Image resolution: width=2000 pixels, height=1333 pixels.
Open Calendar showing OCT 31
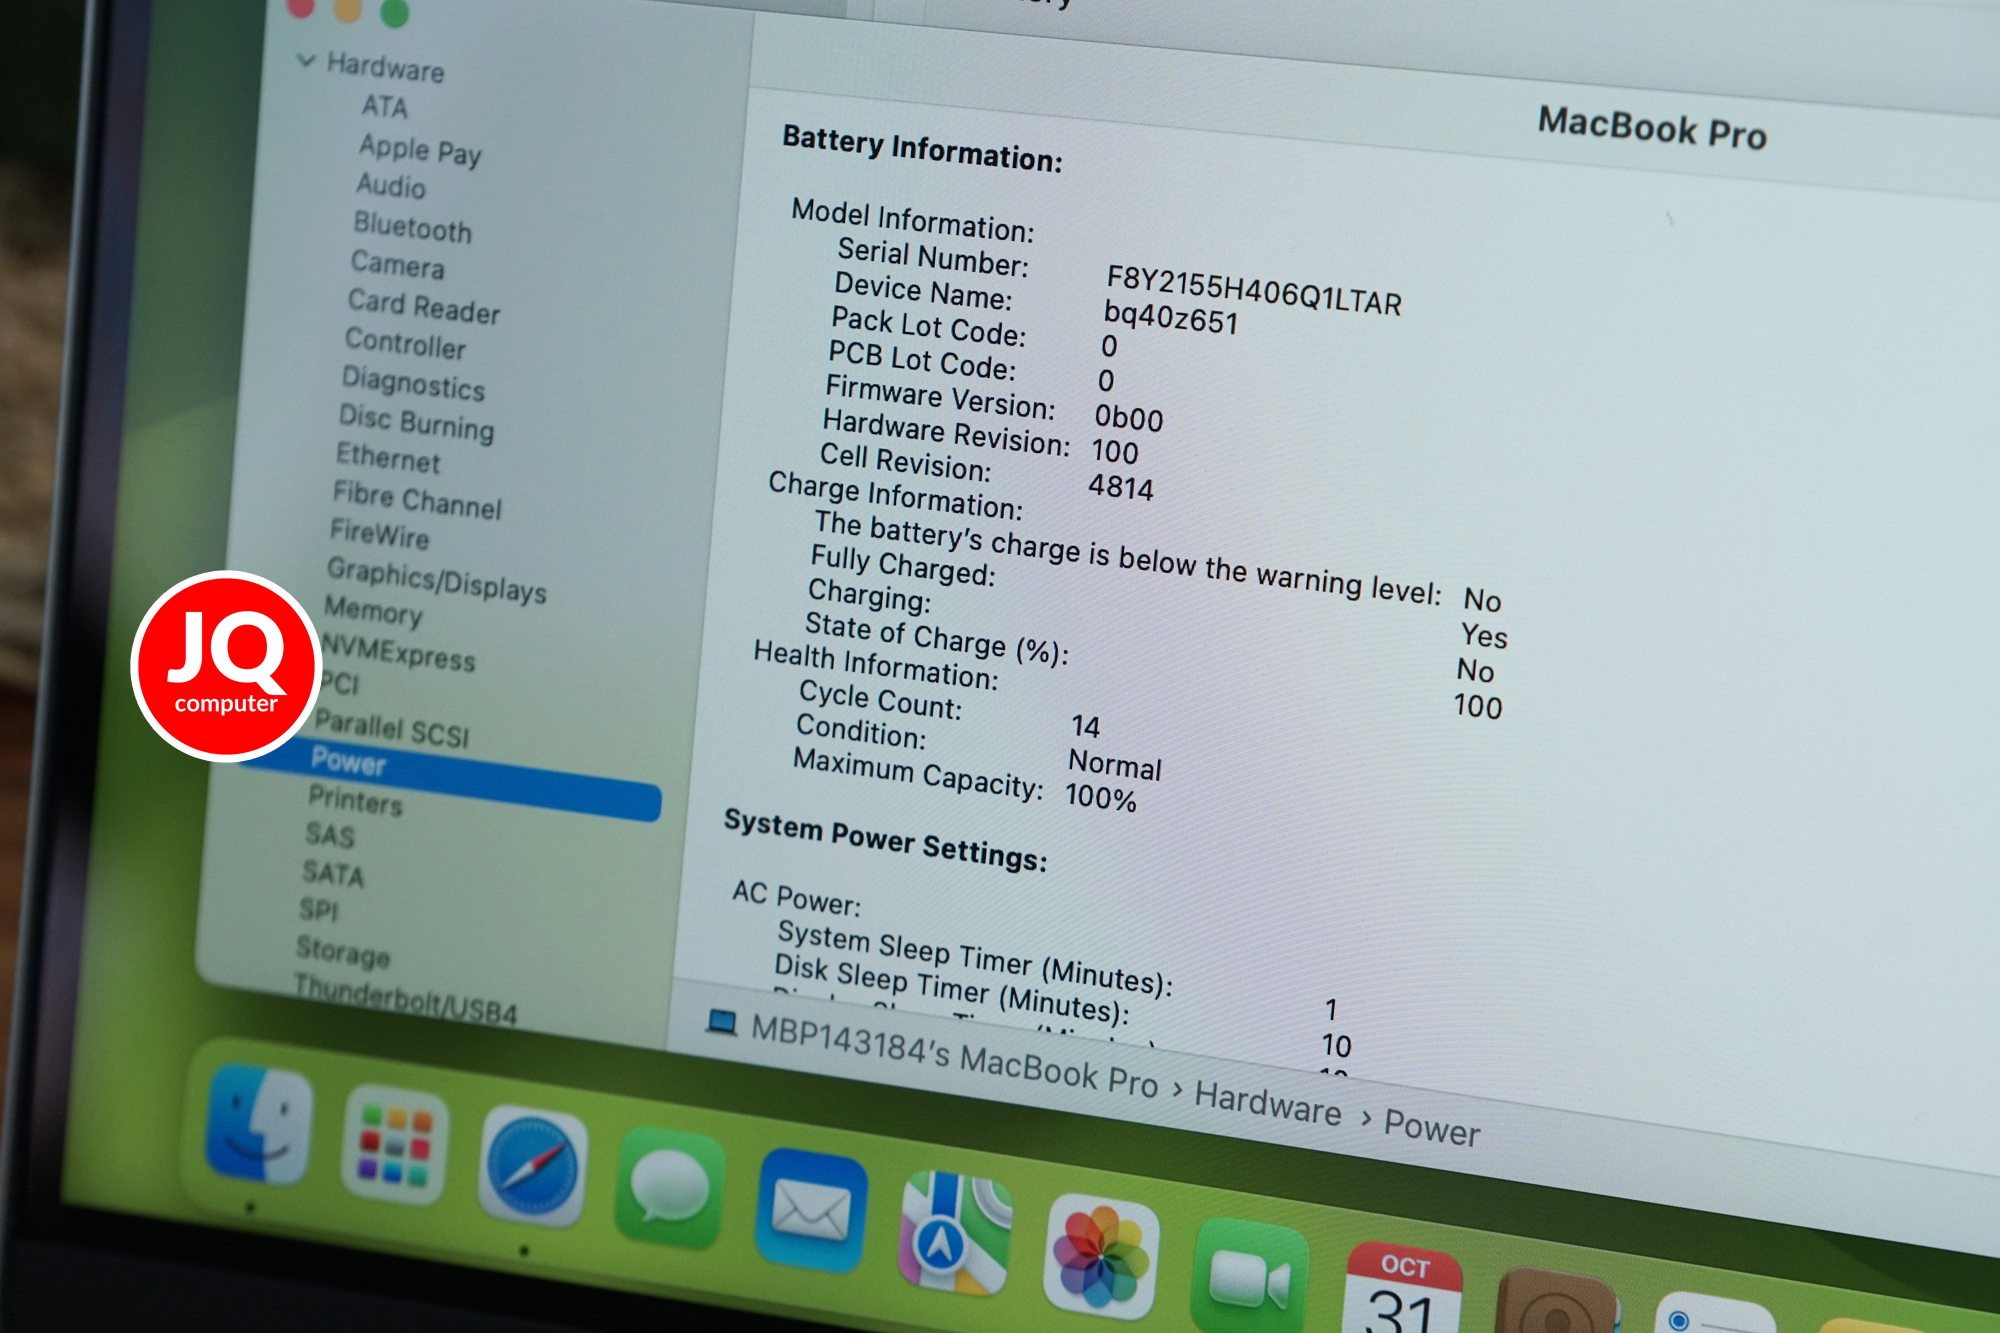[x=1402, y=1288]
